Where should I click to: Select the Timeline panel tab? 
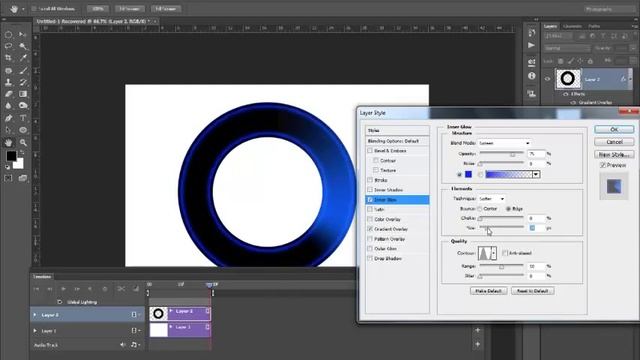click(42, 277)
